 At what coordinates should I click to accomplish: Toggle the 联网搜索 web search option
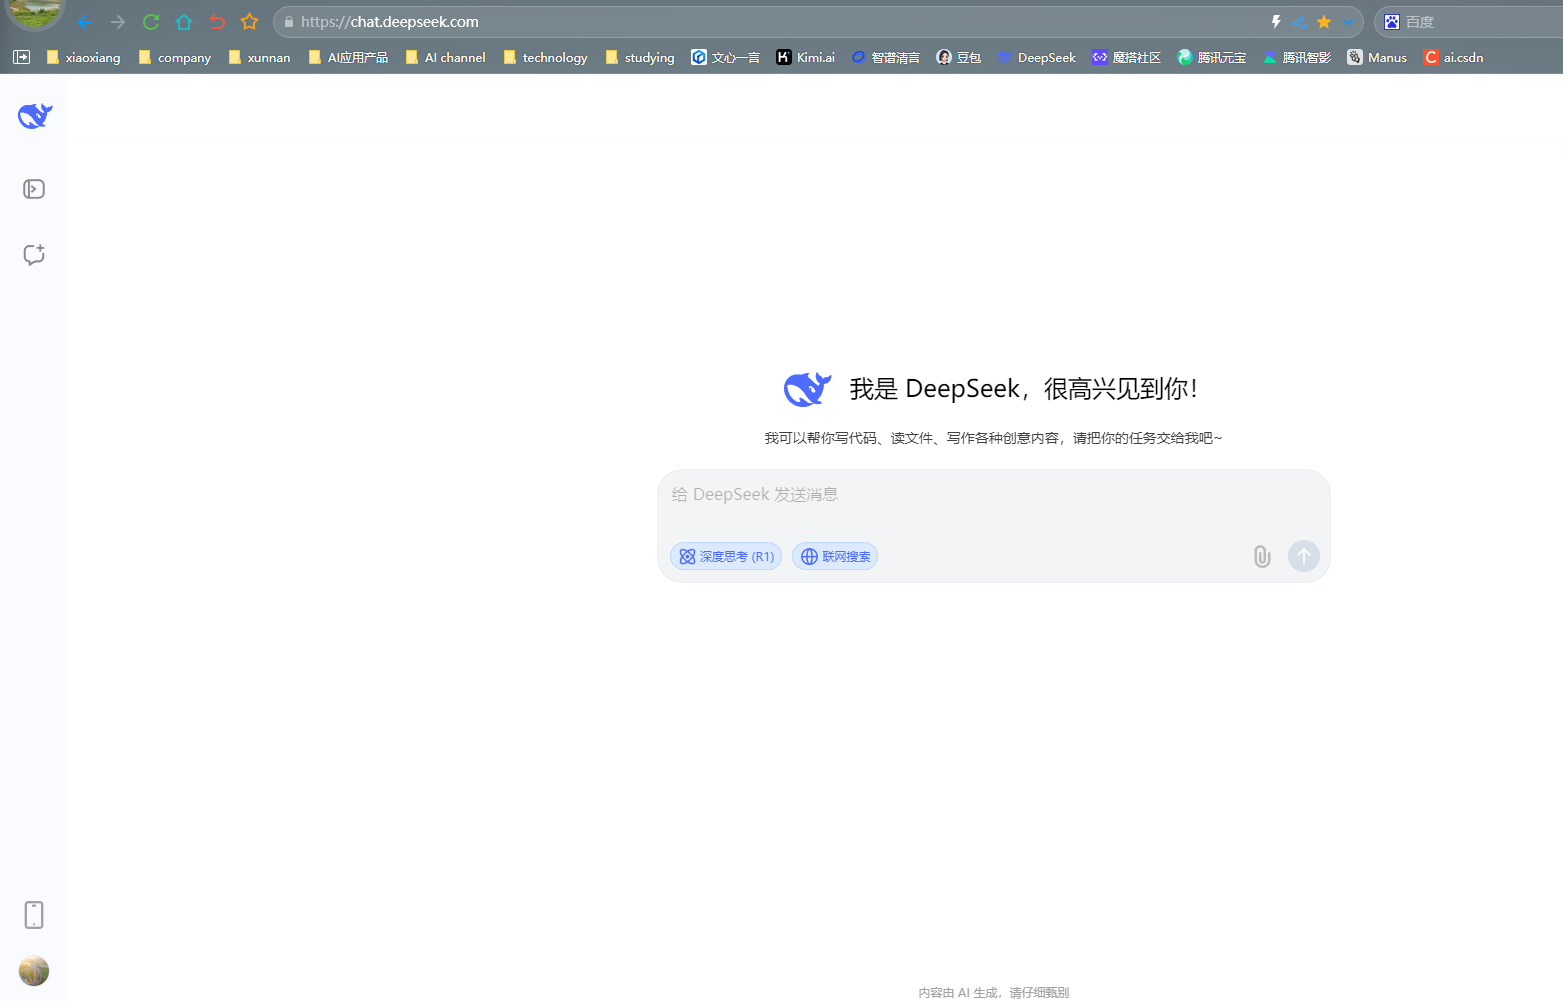click(x=835, y=556)
